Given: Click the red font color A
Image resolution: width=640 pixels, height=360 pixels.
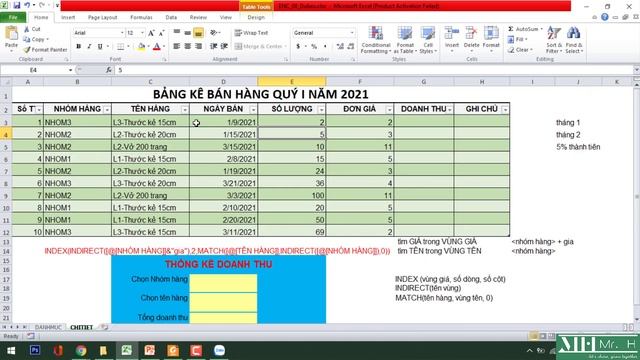Looking at the screenshot, I should coord(157,47).
